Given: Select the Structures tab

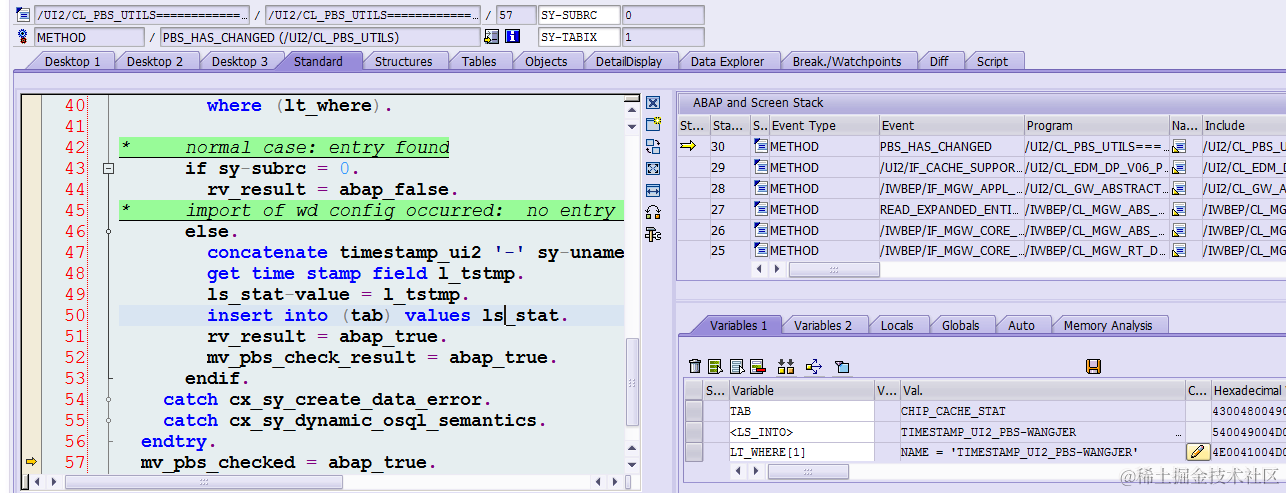Looking at the screenshot, I should click(x=403, y=61).
